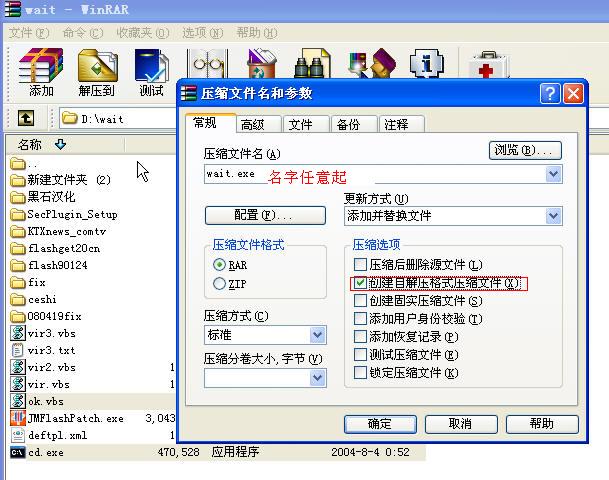Image resolution: width=609 pixels, height=480 pixels.
Task: Switch to the 高级 (Advanced) tab
Action: 258,125
